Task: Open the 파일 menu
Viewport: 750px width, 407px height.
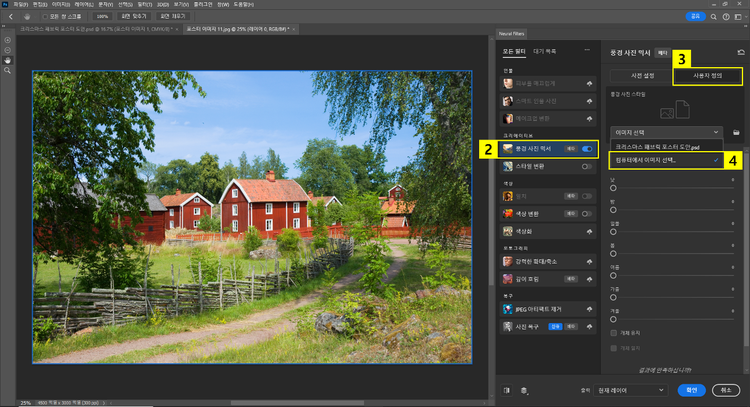Action: [x=20, y=4]
